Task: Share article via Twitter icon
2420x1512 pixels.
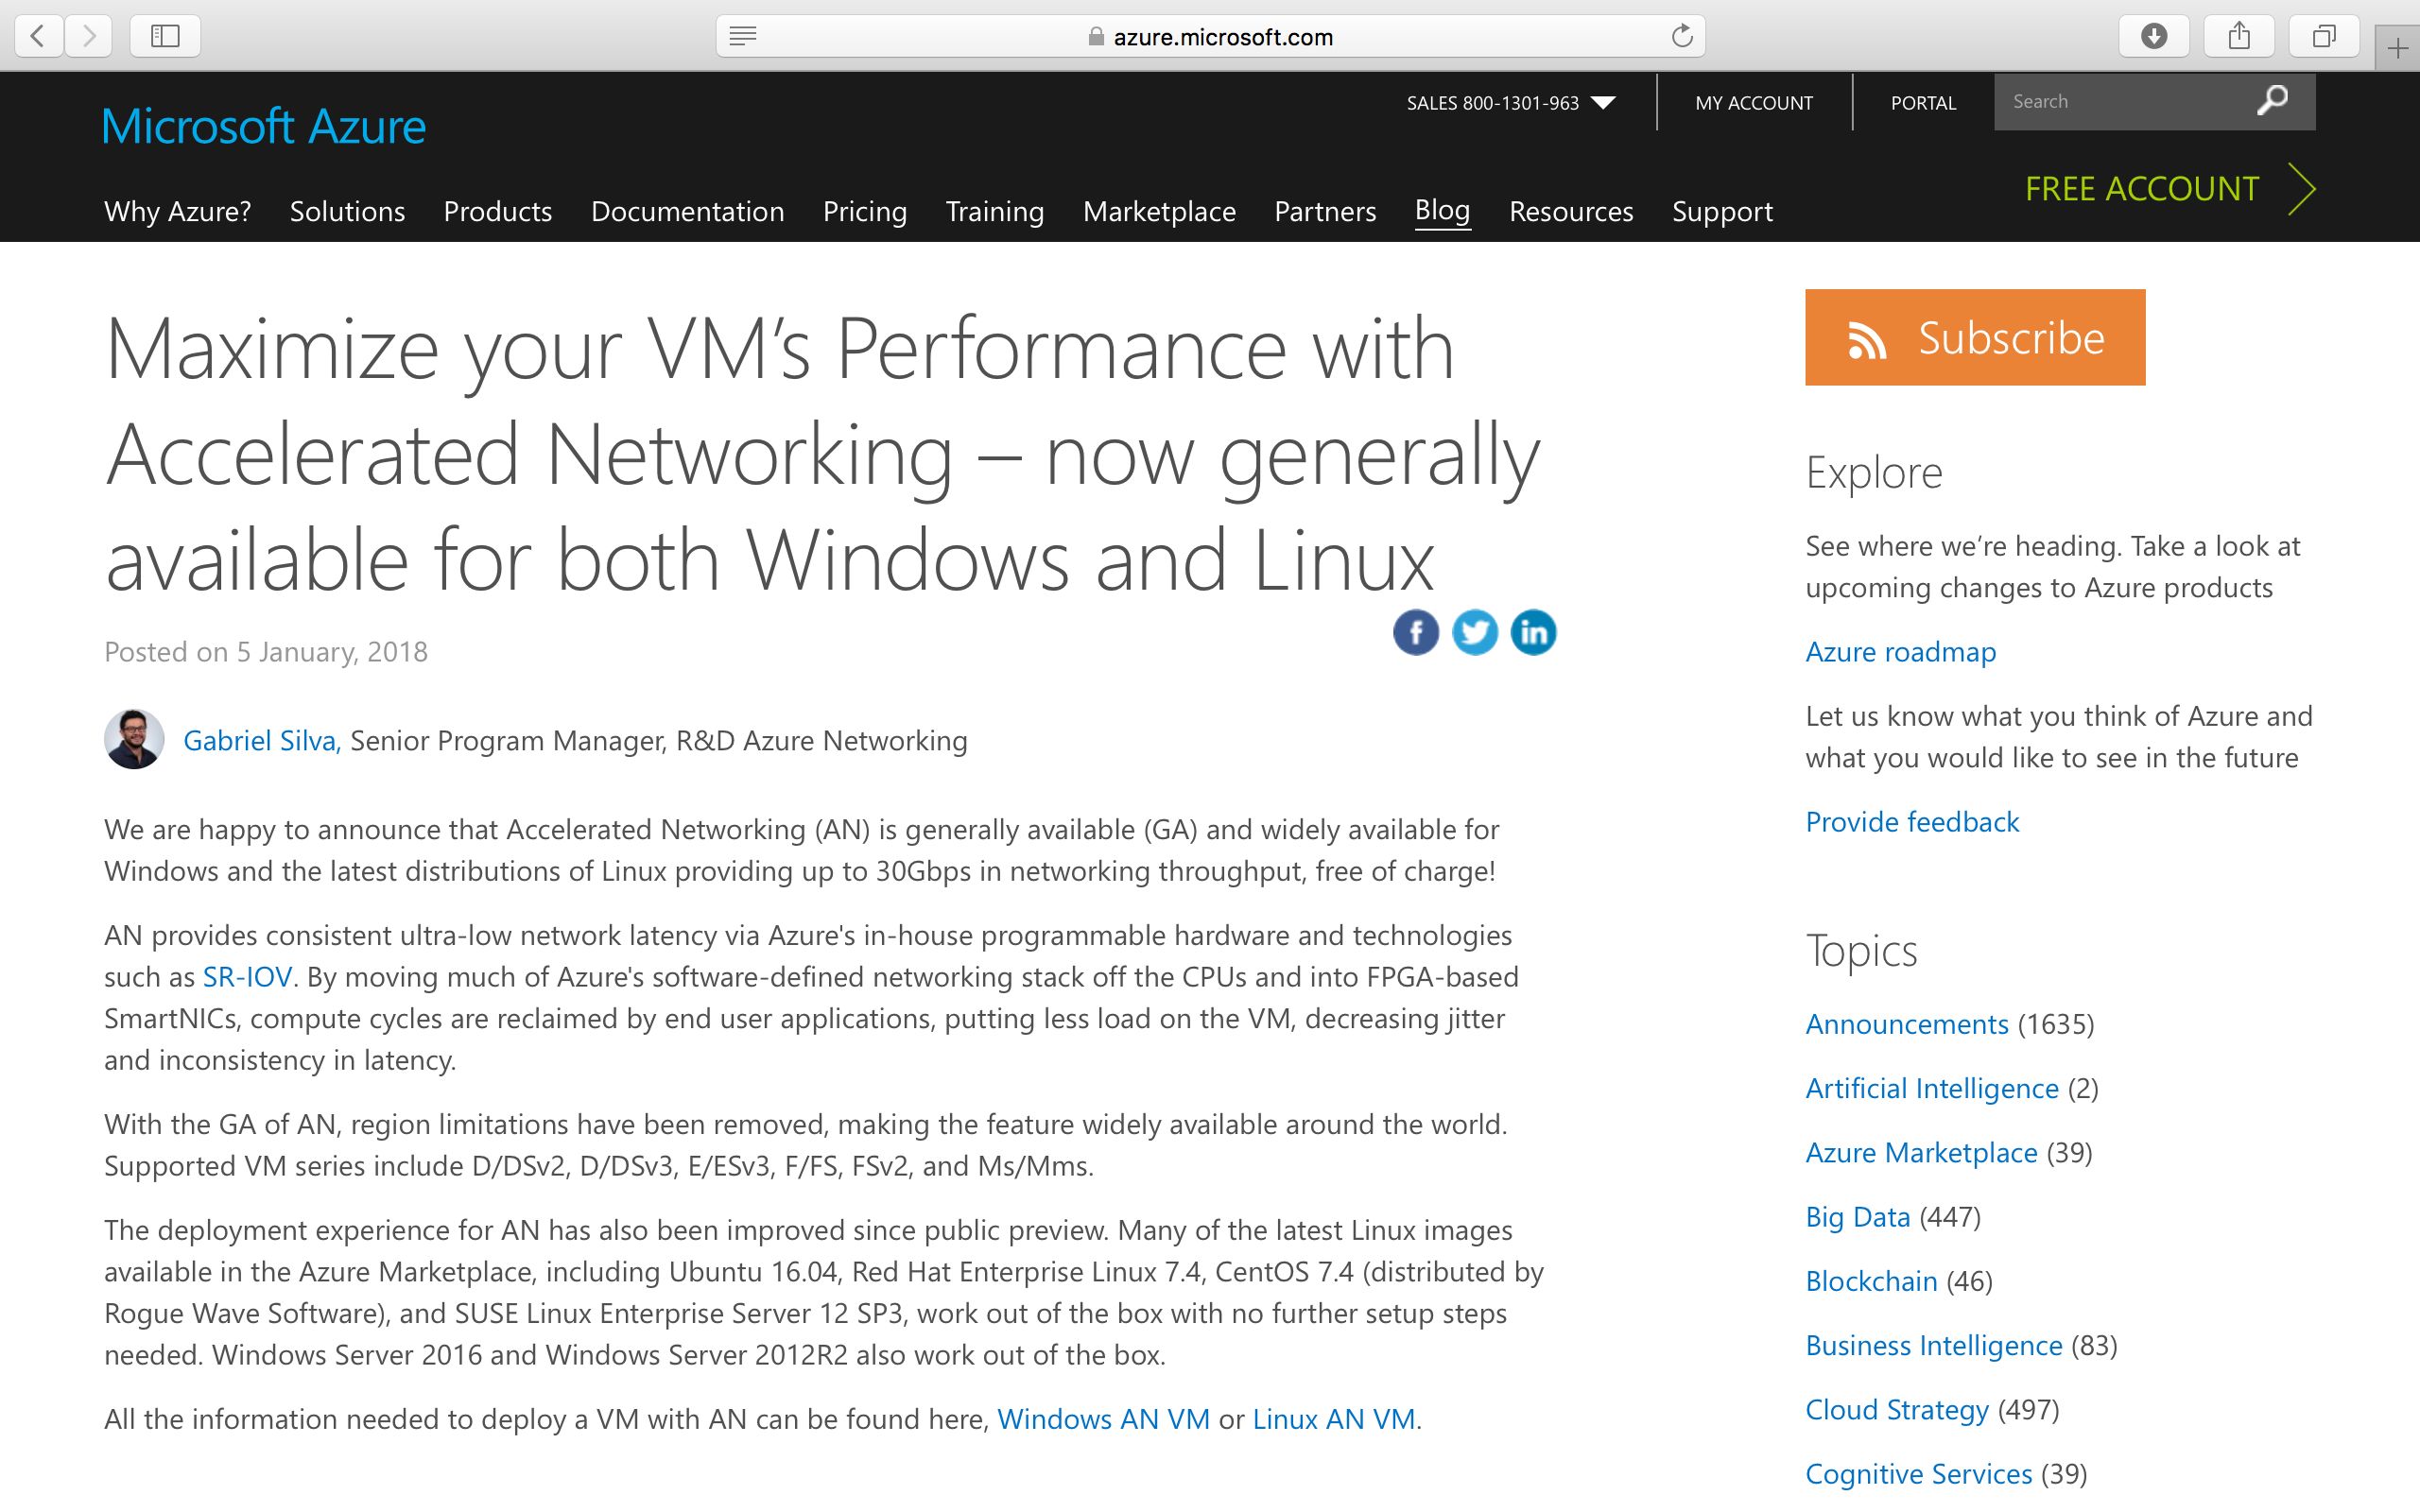Action: (x=1474, y=632)
